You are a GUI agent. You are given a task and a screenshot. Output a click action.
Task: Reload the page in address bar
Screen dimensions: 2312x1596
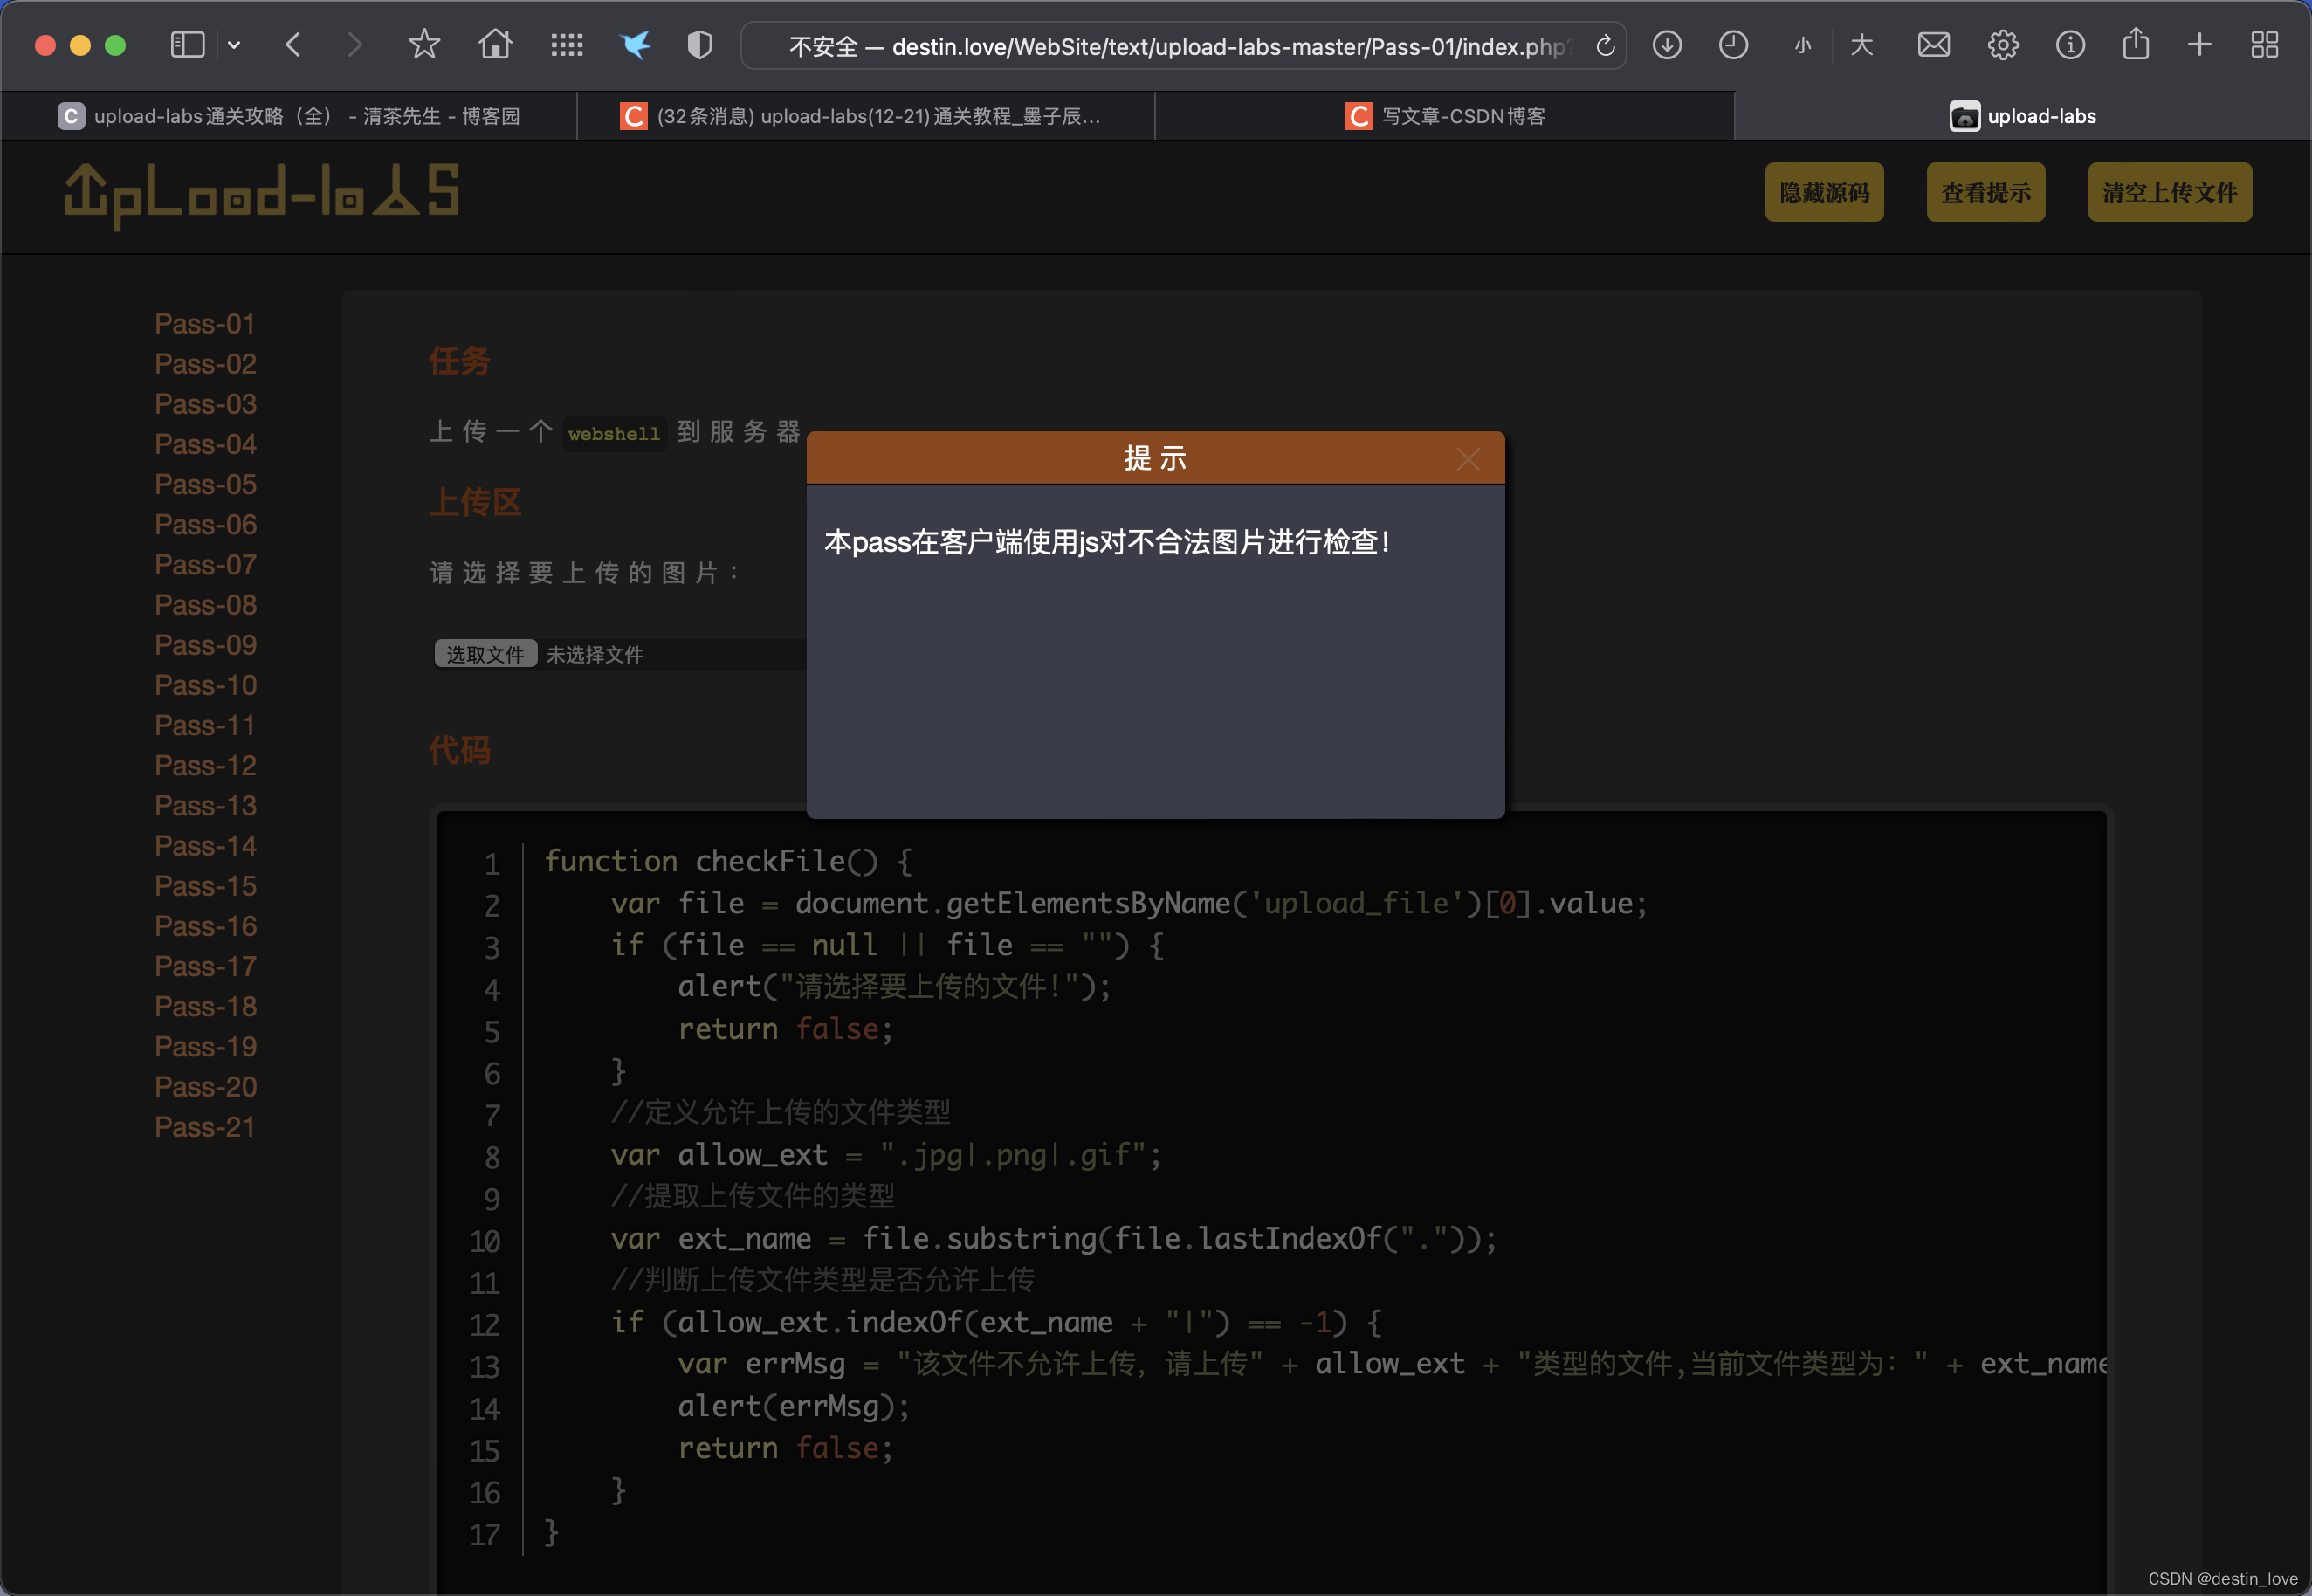pos(1605,46)
